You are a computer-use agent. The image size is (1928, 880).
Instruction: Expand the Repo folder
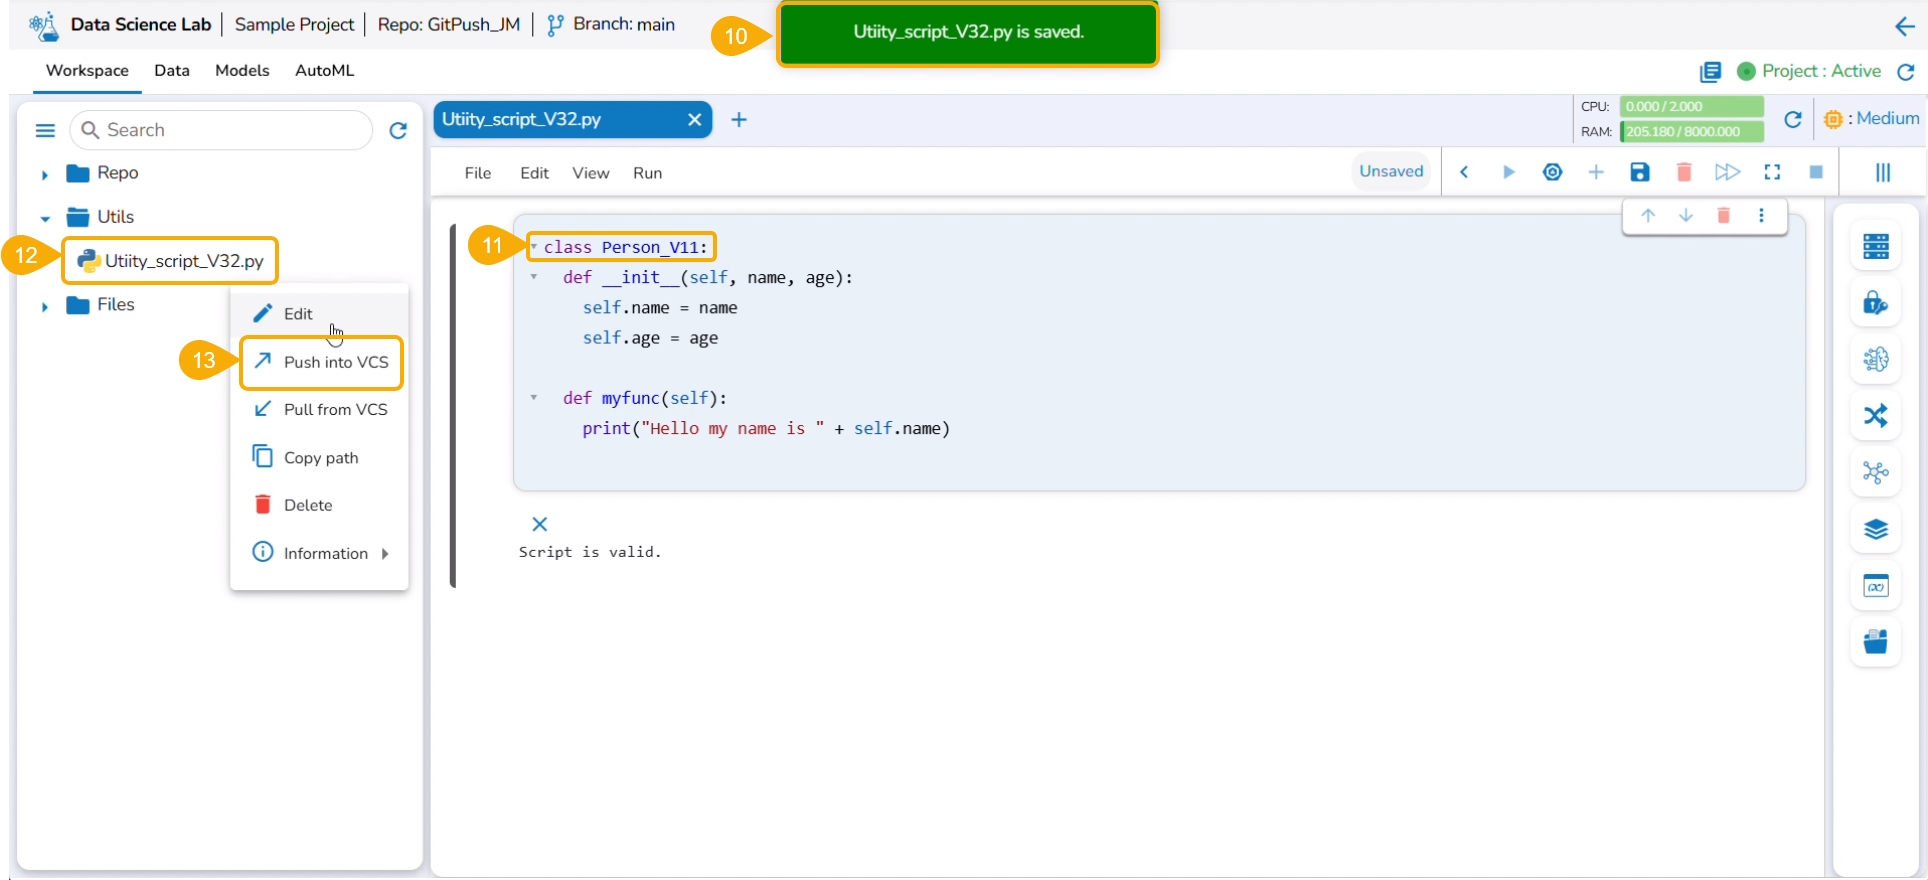coord(45,175)
